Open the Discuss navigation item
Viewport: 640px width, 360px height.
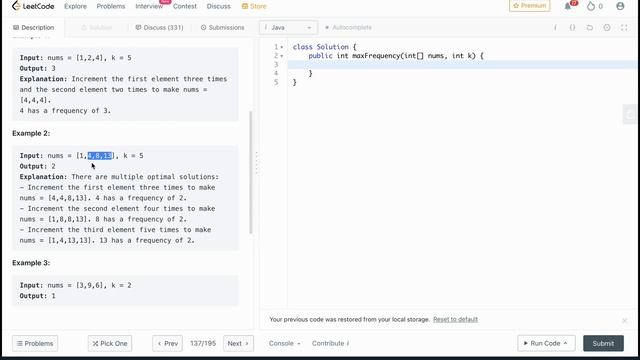click(218, 6)
